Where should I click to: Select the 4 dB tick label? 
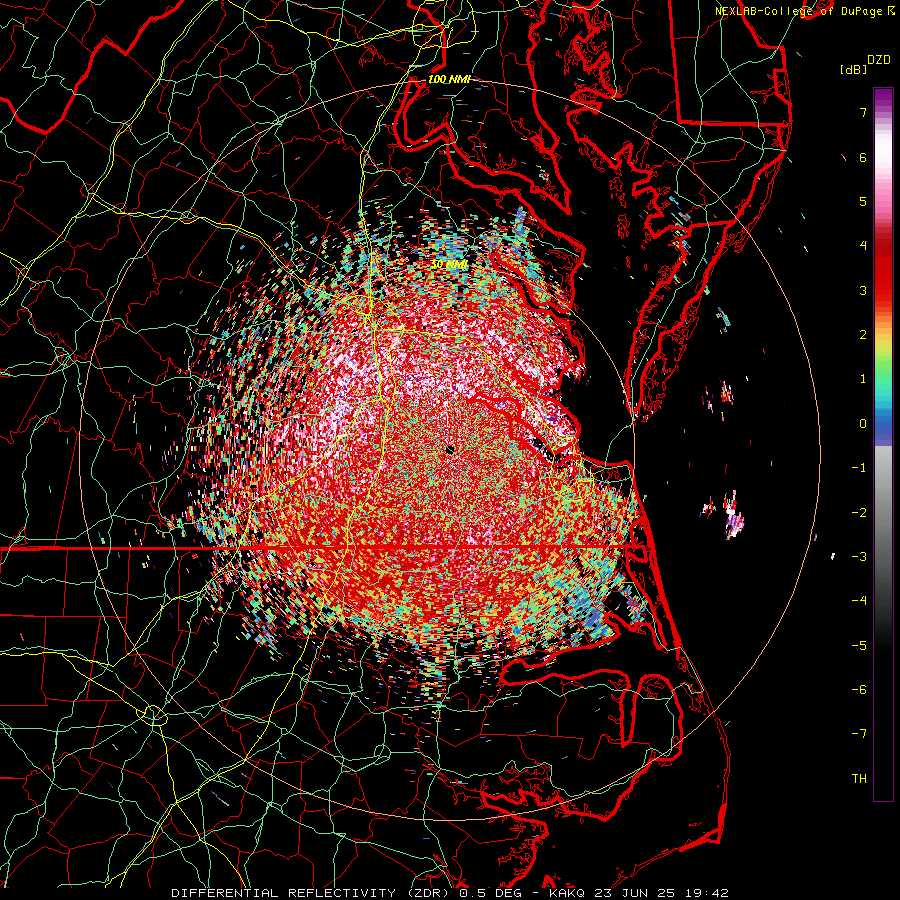coord(863,246)
